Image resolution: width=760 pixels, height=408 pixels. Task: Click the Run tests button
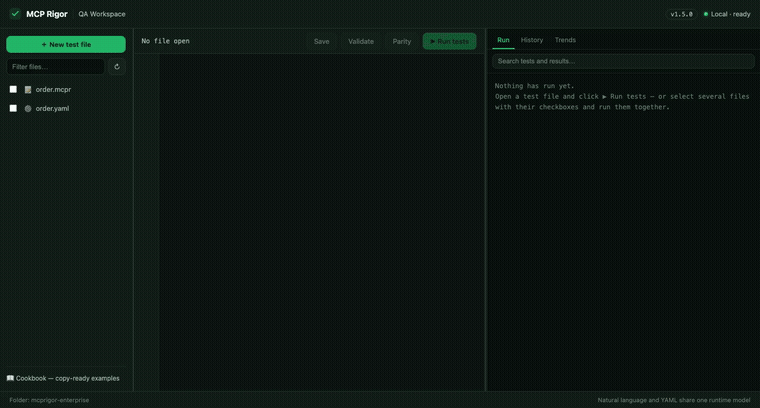pyautogui.click(x=449, y=42)
